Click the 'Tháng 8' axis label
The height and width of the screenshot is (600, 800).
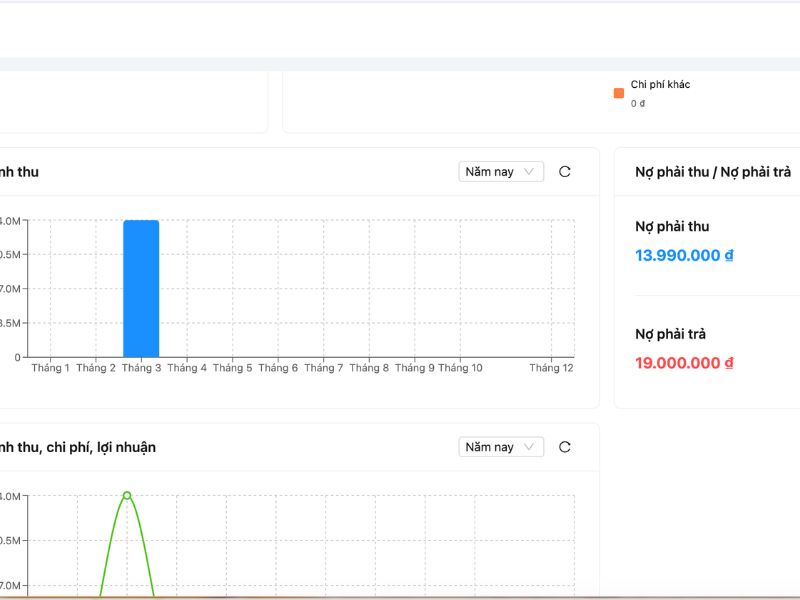(x=369, y=368)
